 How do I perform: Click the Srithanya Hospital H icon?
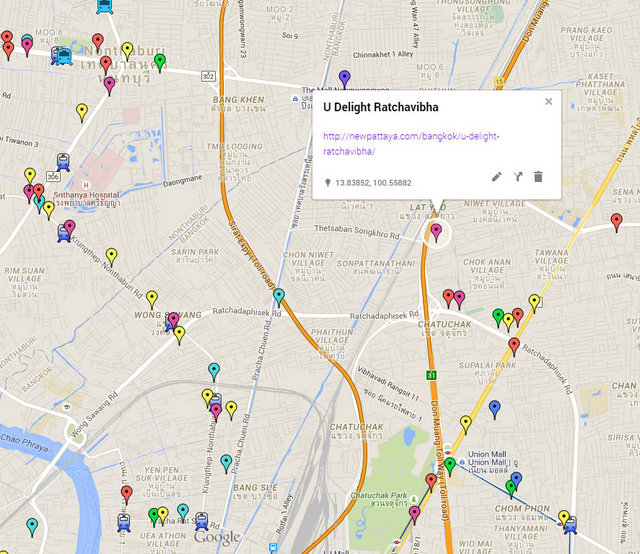[86, 185]
